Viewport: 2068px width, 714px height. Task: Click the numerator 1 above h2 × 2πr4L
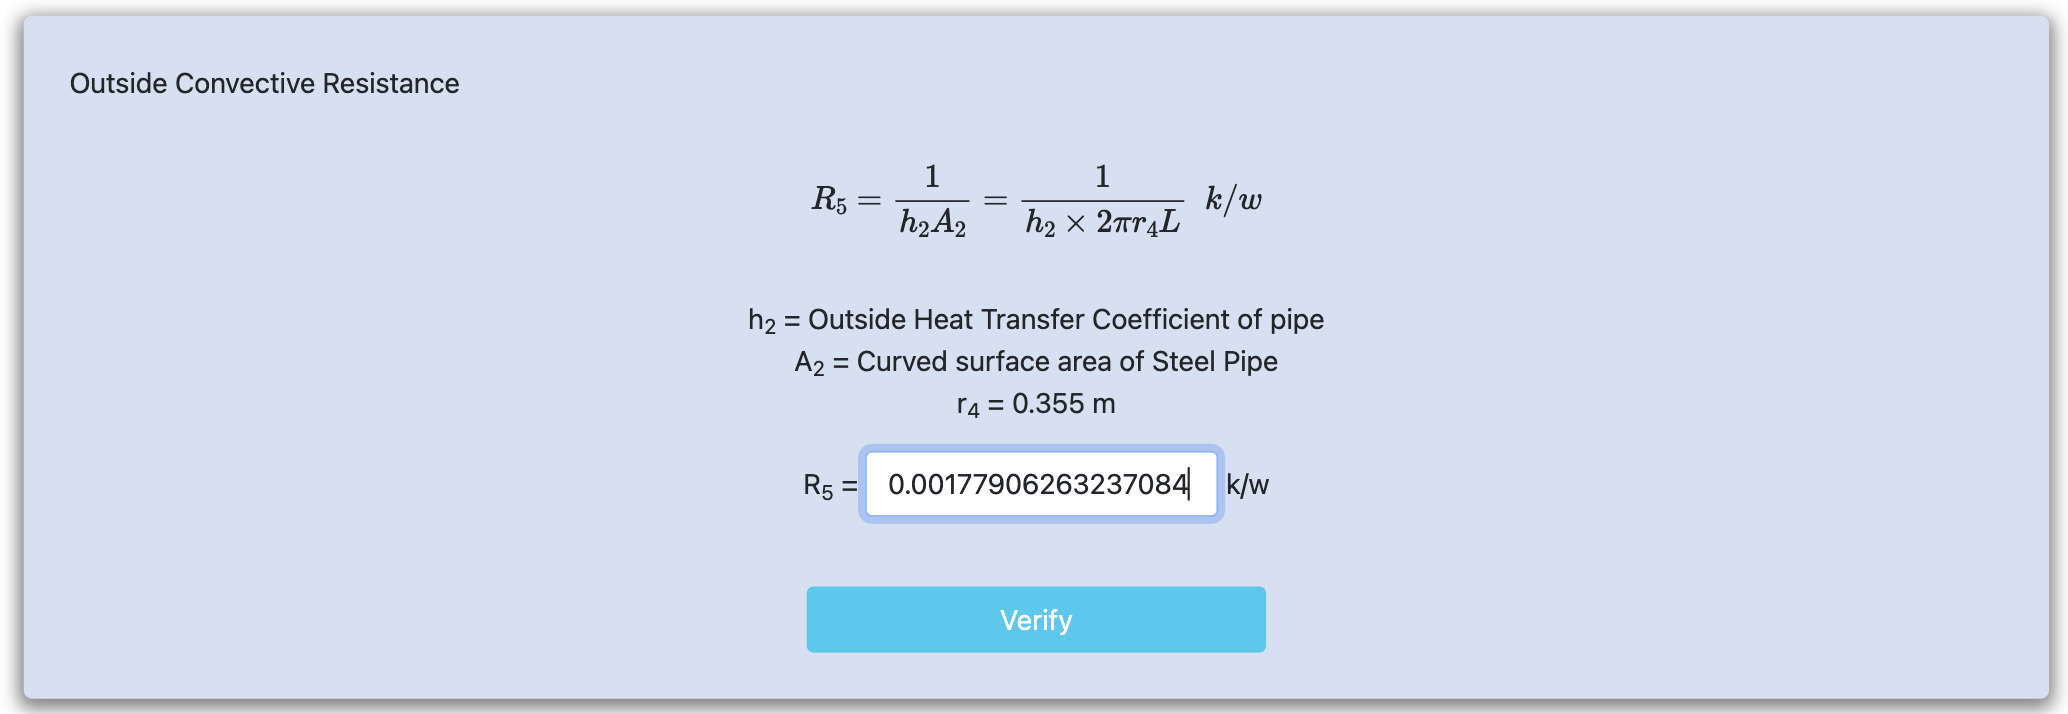pos(1102,177)
